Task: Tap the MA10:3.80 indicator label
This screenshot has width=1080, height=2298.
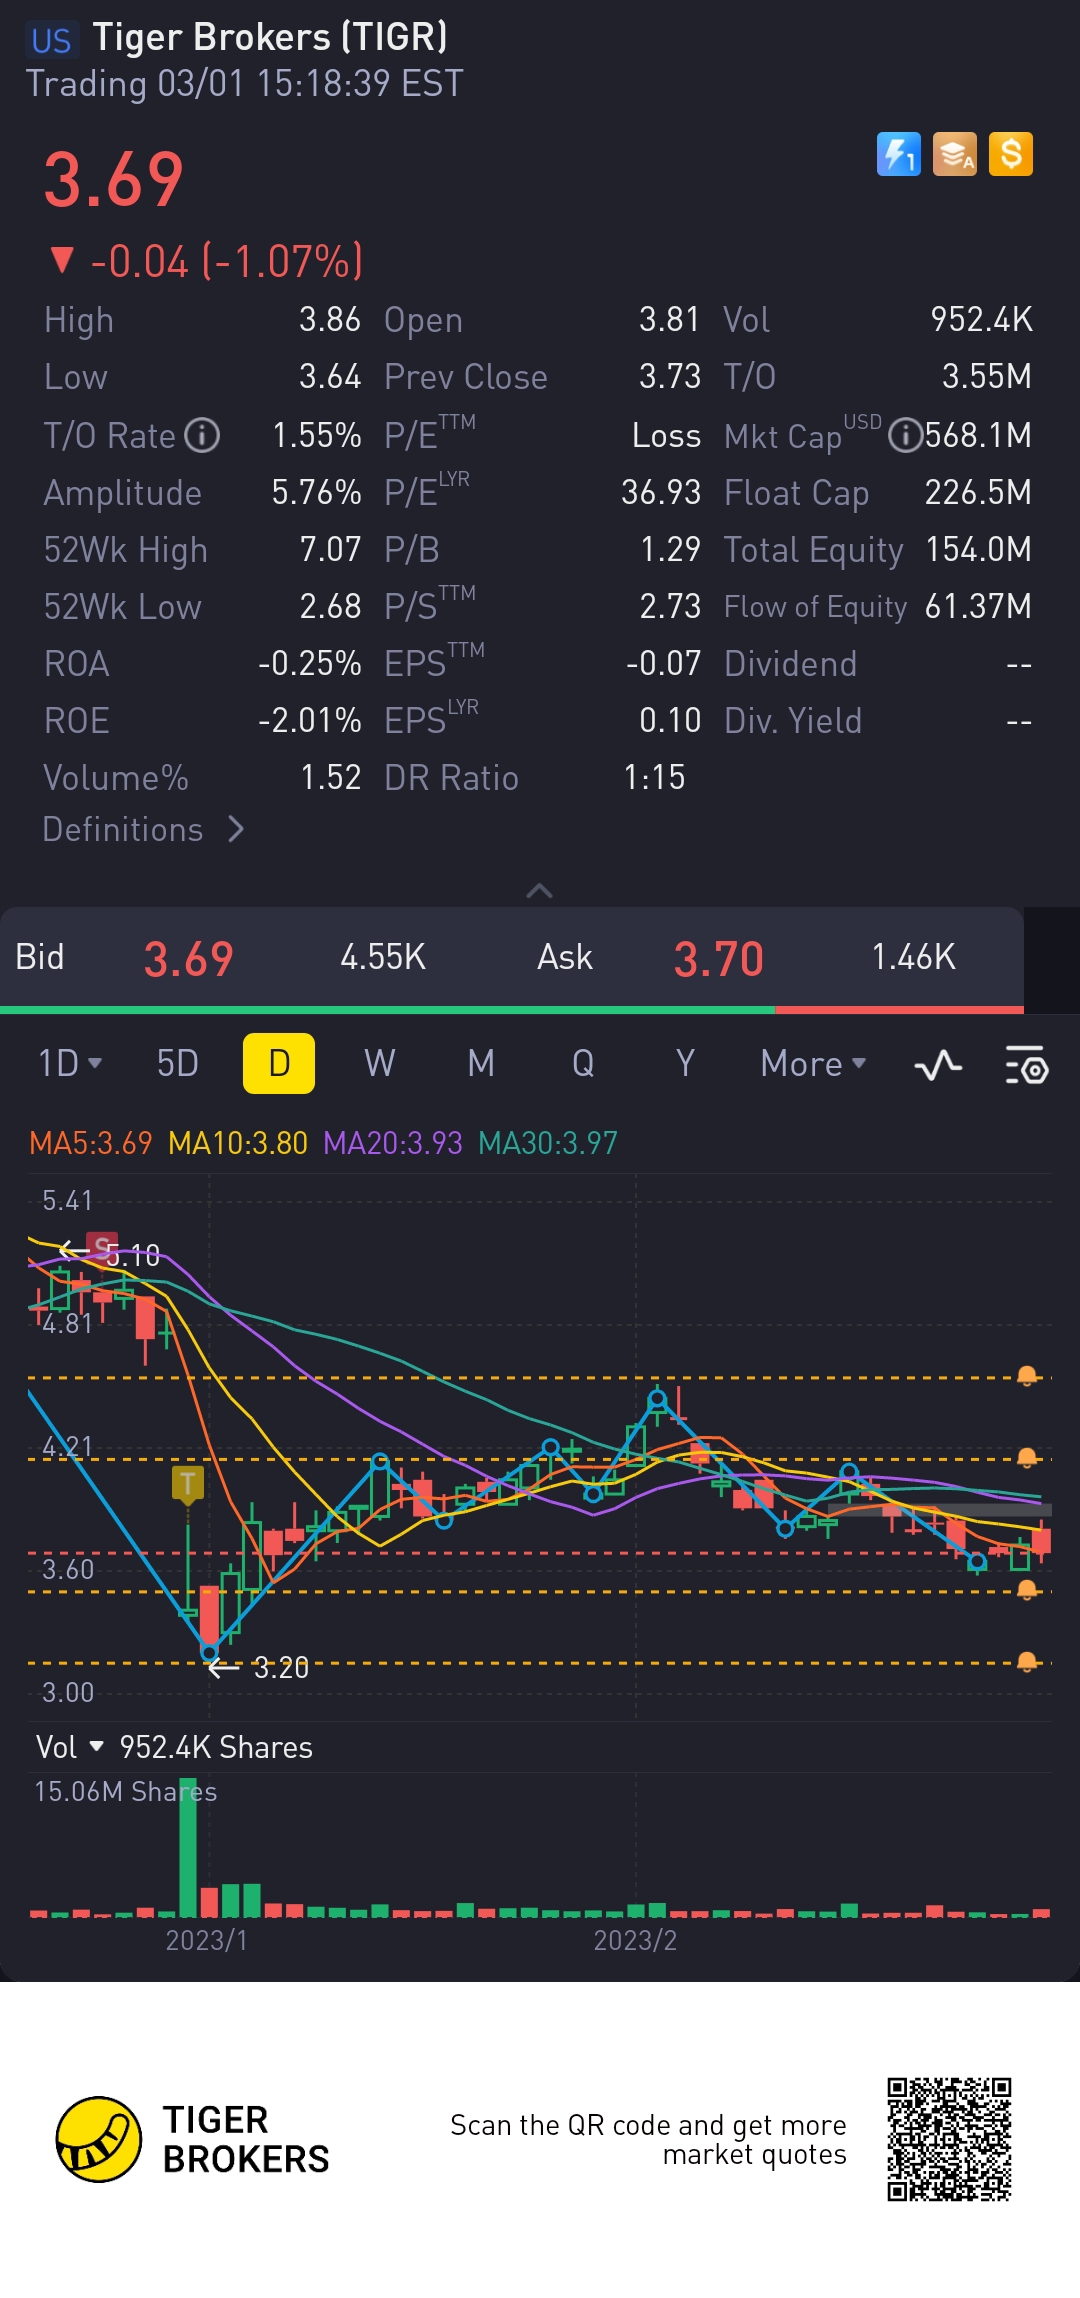Action: click(x=238, y=1143)
